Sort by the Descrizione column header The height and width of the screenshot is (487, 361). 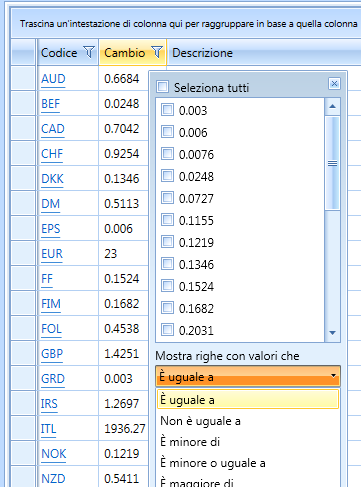[202, 52]
